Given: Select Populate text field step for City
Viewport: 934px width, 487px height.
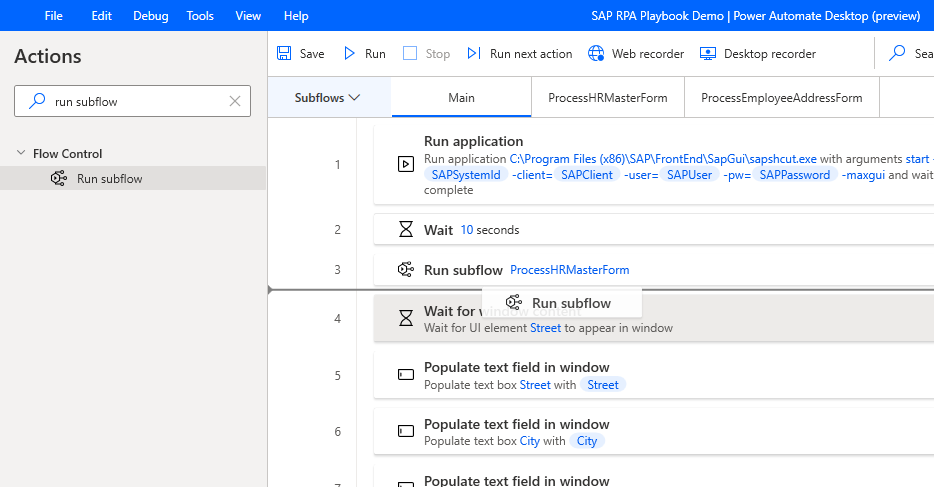Looking at the screenshot, I should pyautogui.click(x=653, y=432).
